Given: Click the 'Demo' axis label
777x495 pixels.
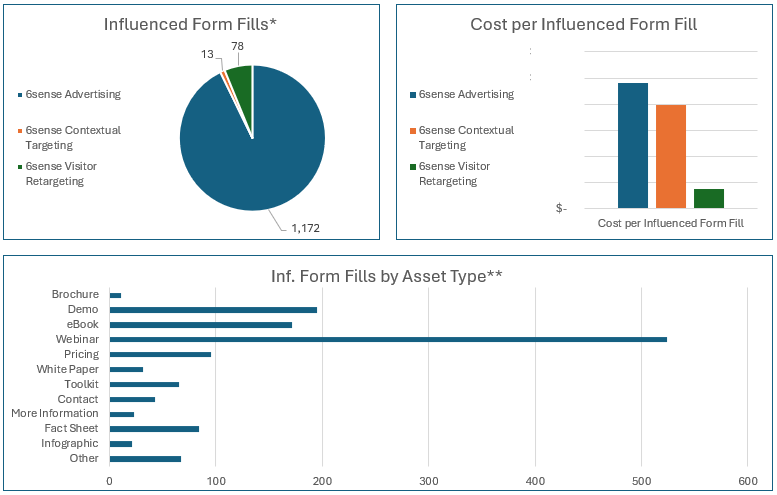Looking at the screenshot, I should [83, 309].
